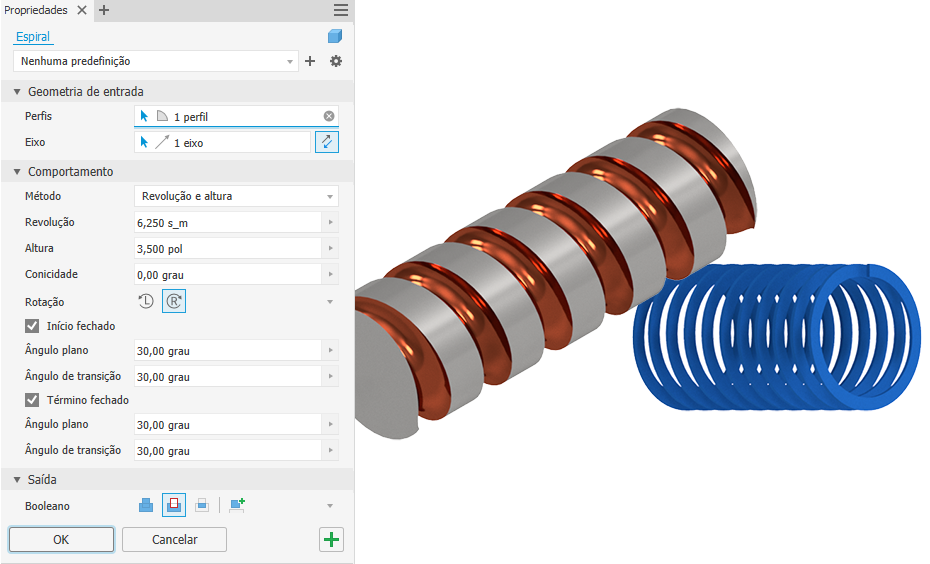This screenshot has width=930, height=564.
Task: Click Ângulo plano field under Término fechado
Action: [228, 425]
